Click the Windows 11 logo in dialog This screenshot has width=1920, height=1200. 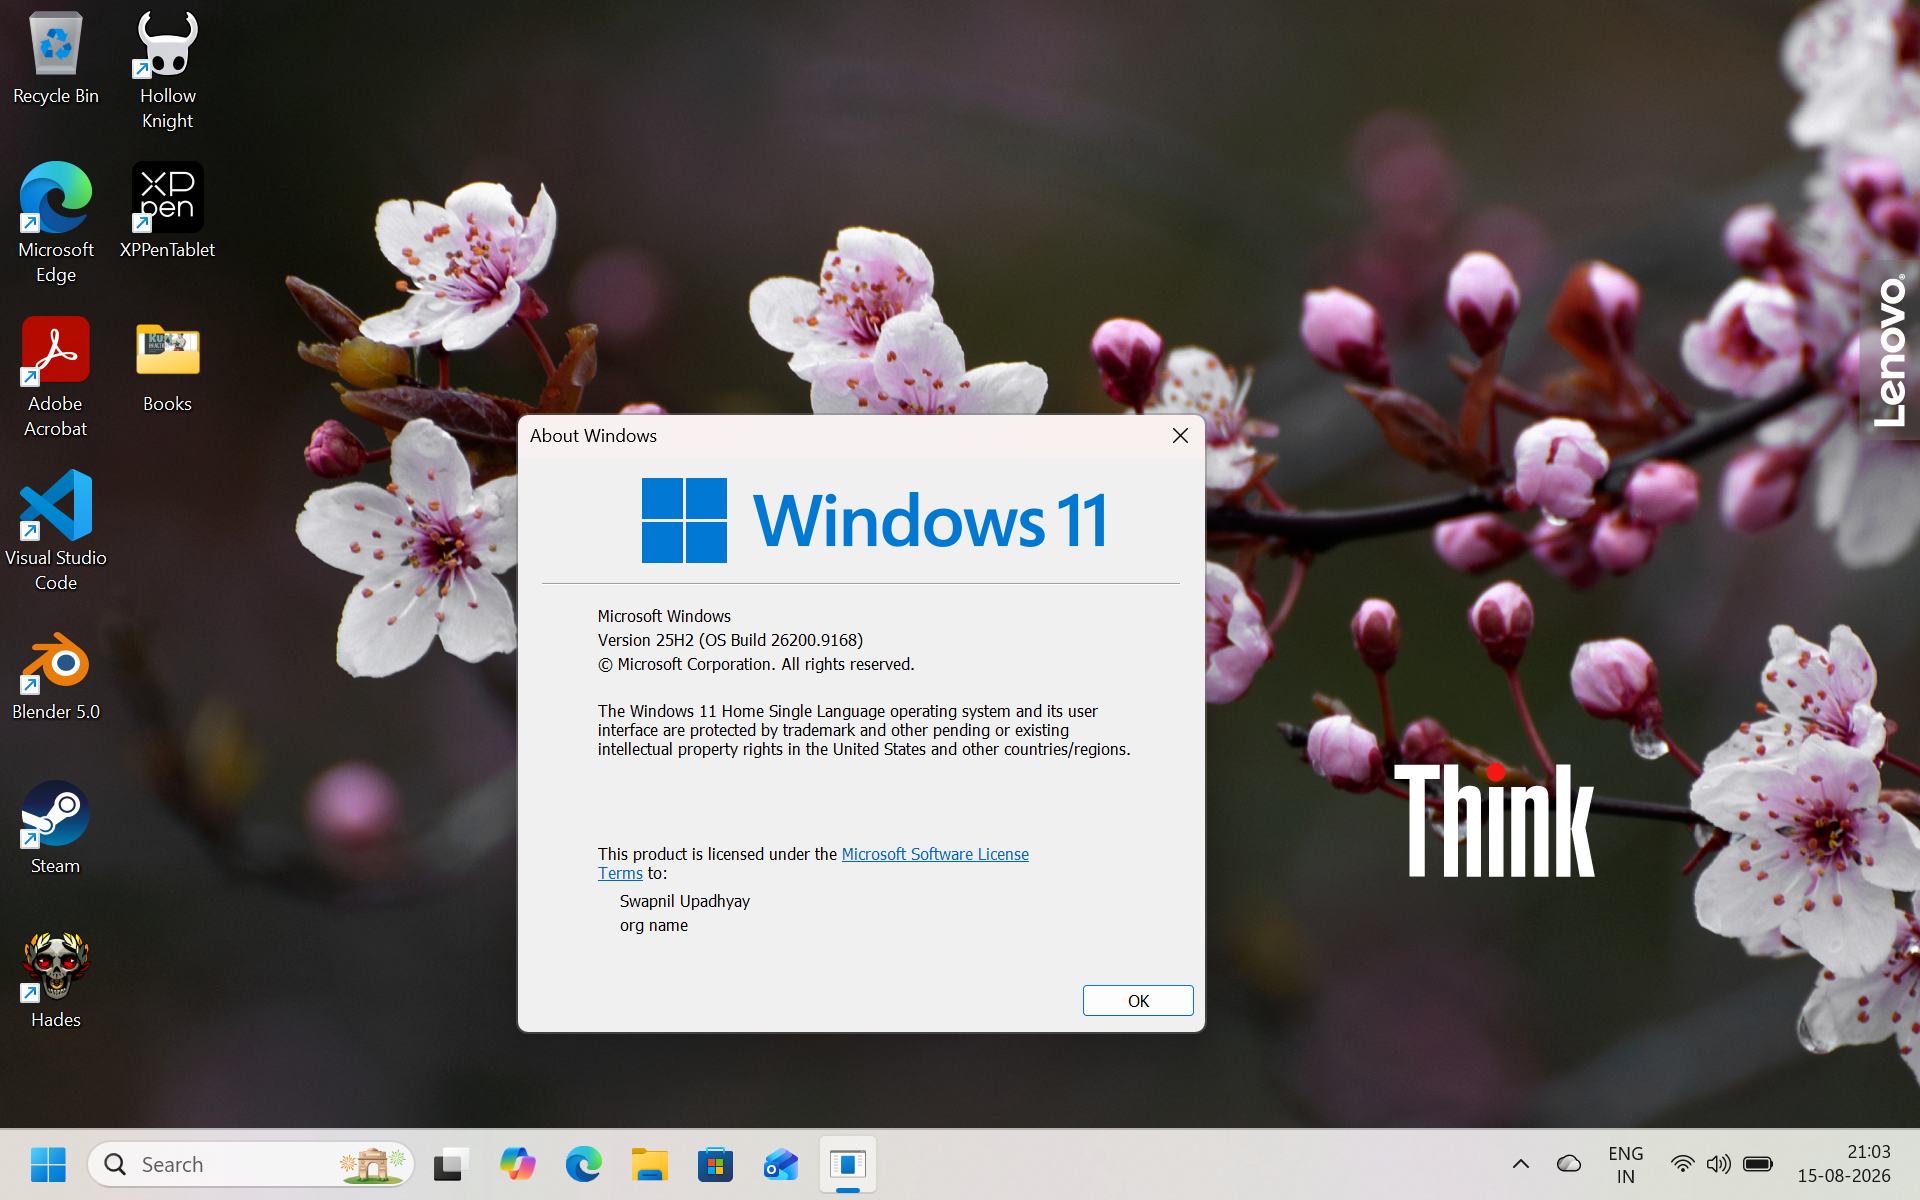pos(874,520)
